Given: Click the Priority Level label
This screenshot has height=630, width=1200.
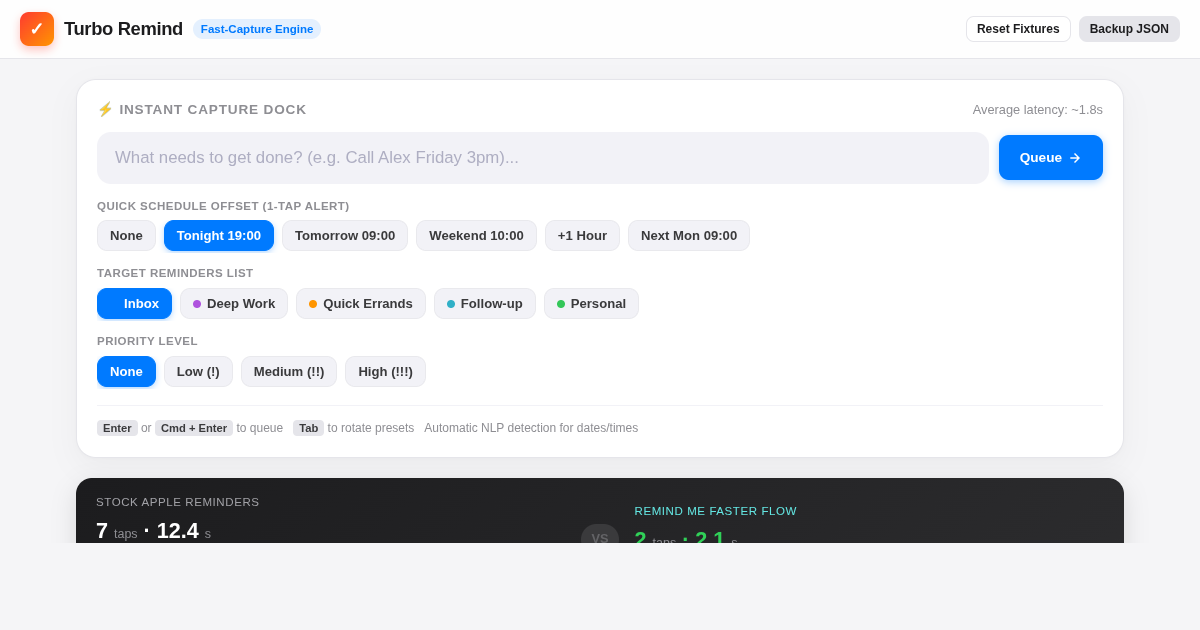Looking at the screenshot, I should coord(147,341).
